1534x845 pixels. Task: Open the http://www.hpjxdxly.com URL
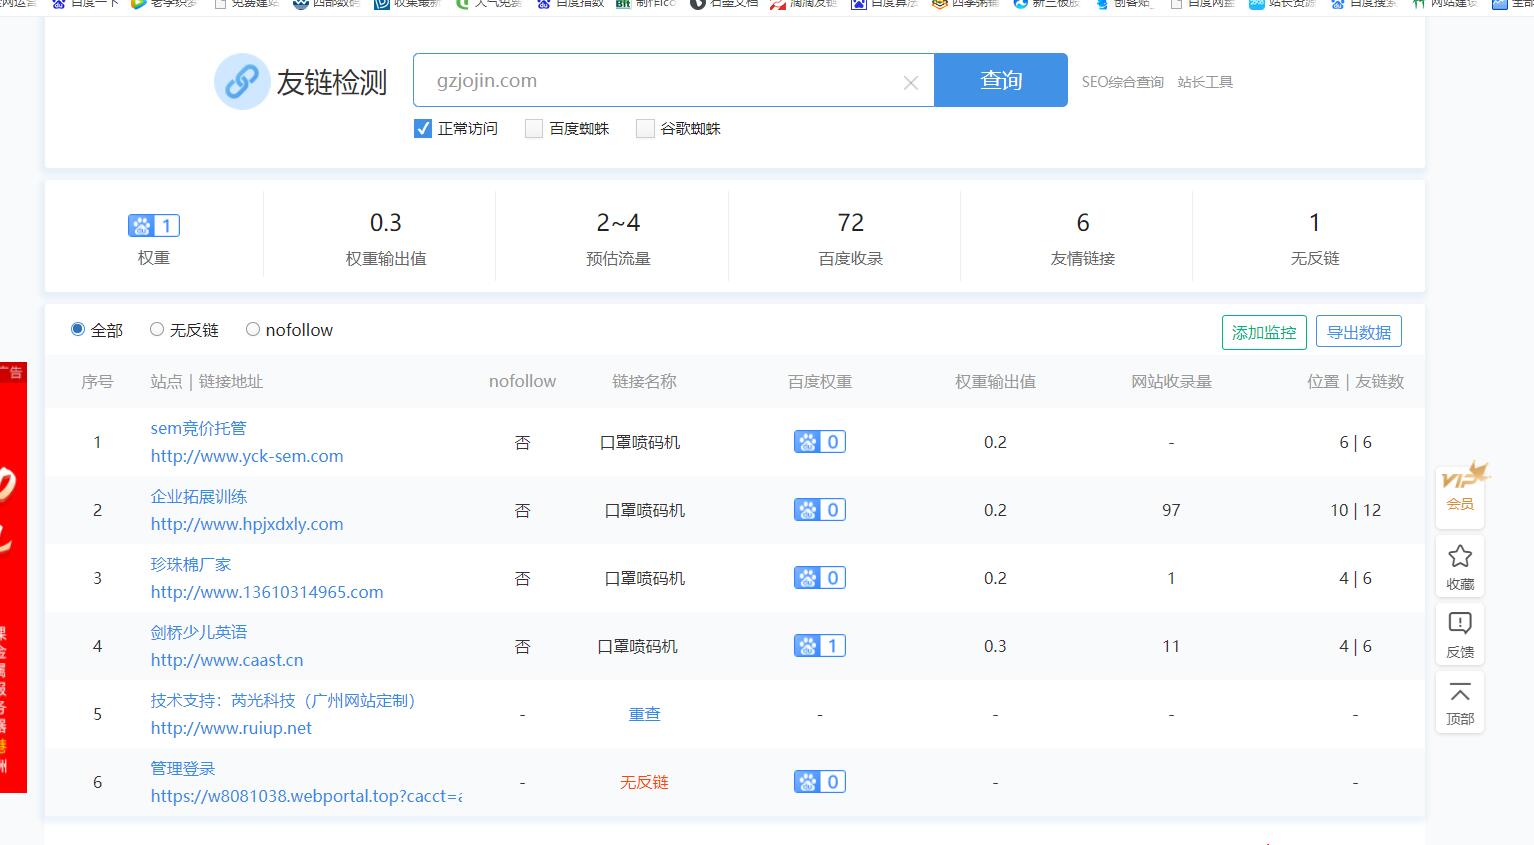pos(247,524)
